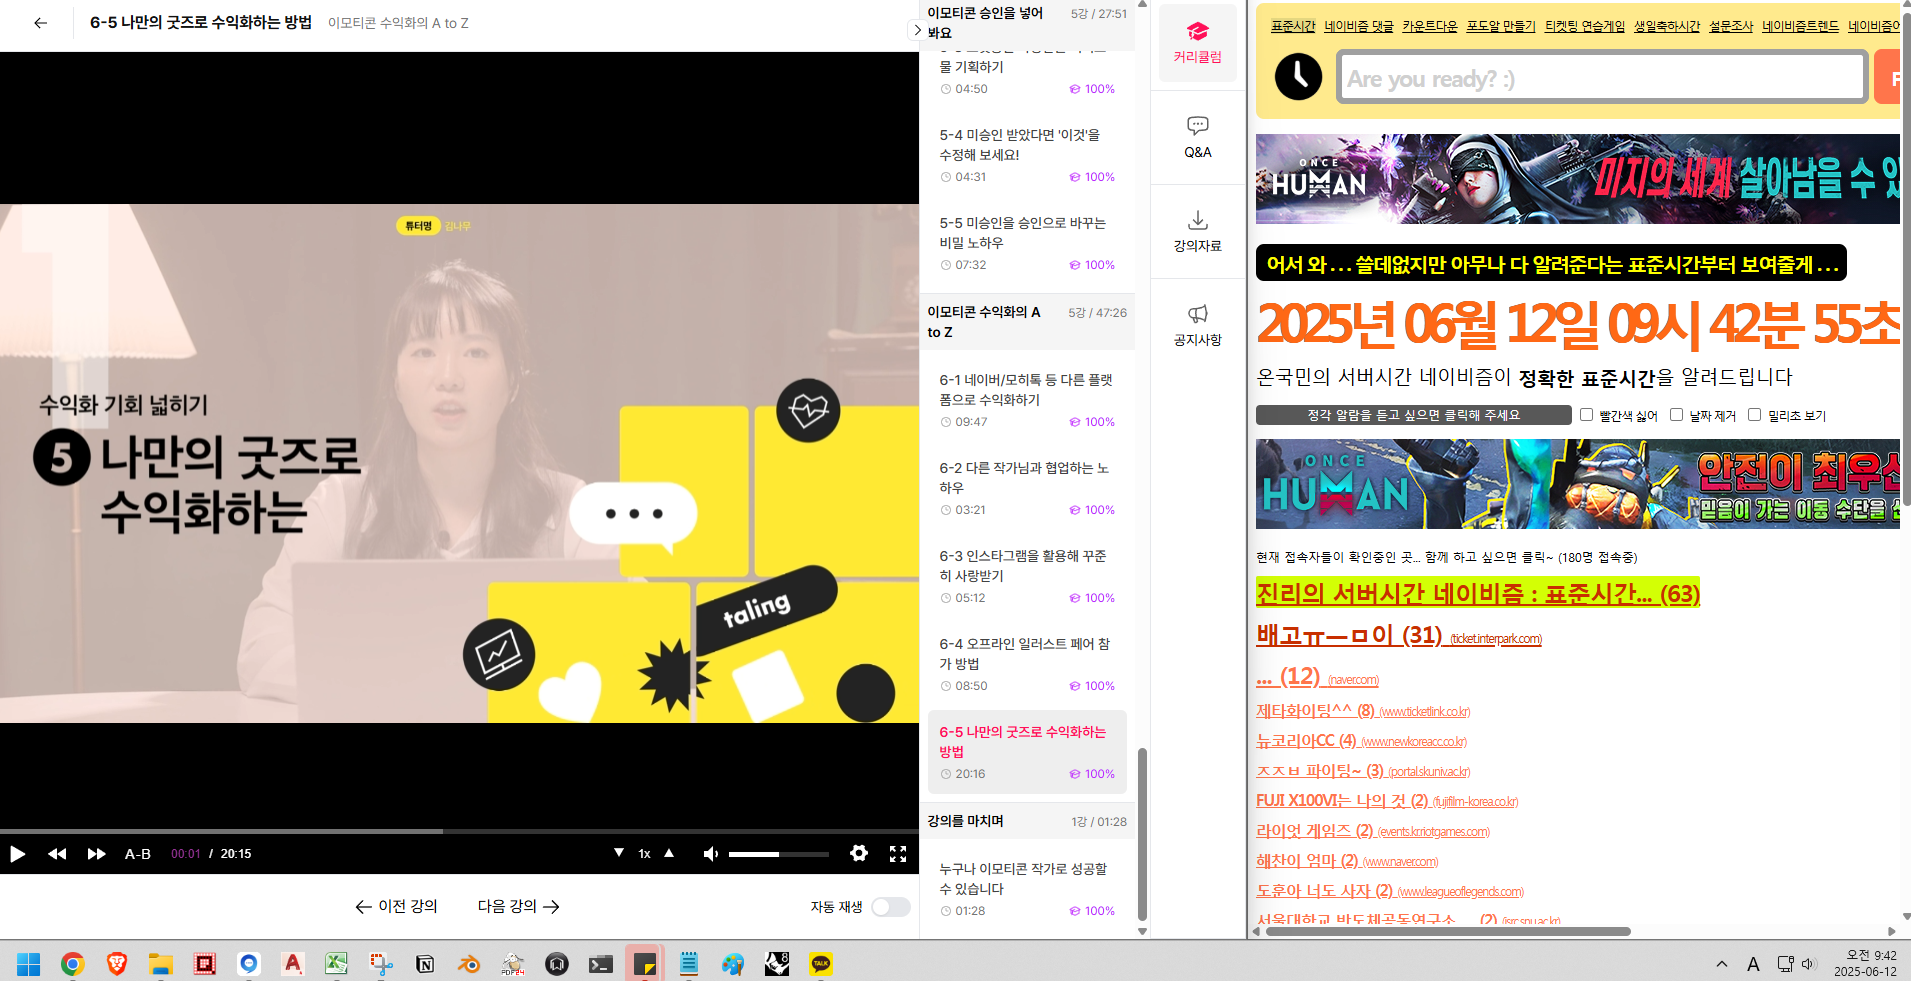1911x981 pixels.
Task: Open the 라이엇 게임즈 link
Action: point(1373,831)
